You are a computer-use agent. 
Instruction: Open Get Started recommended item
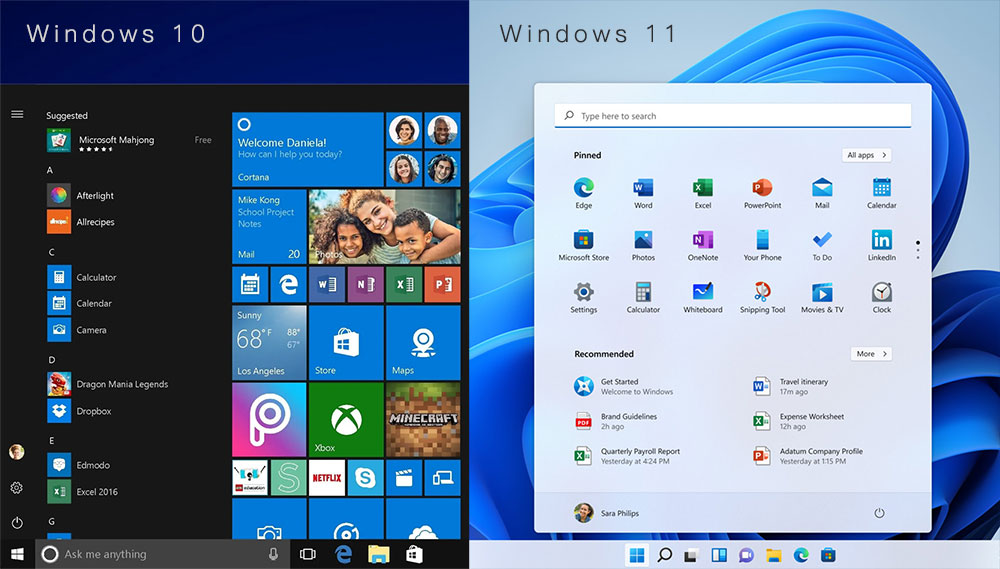click(x=623, y=387)
